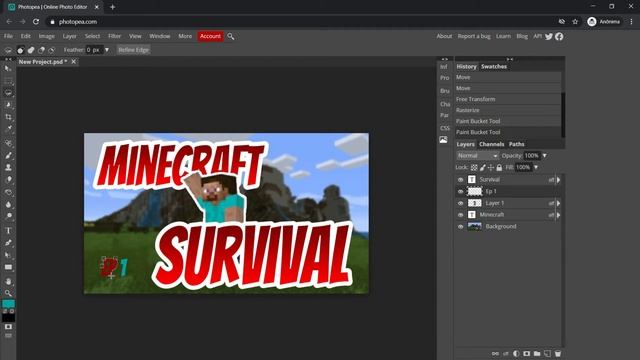Select the Eraser tool

point(8,180)
